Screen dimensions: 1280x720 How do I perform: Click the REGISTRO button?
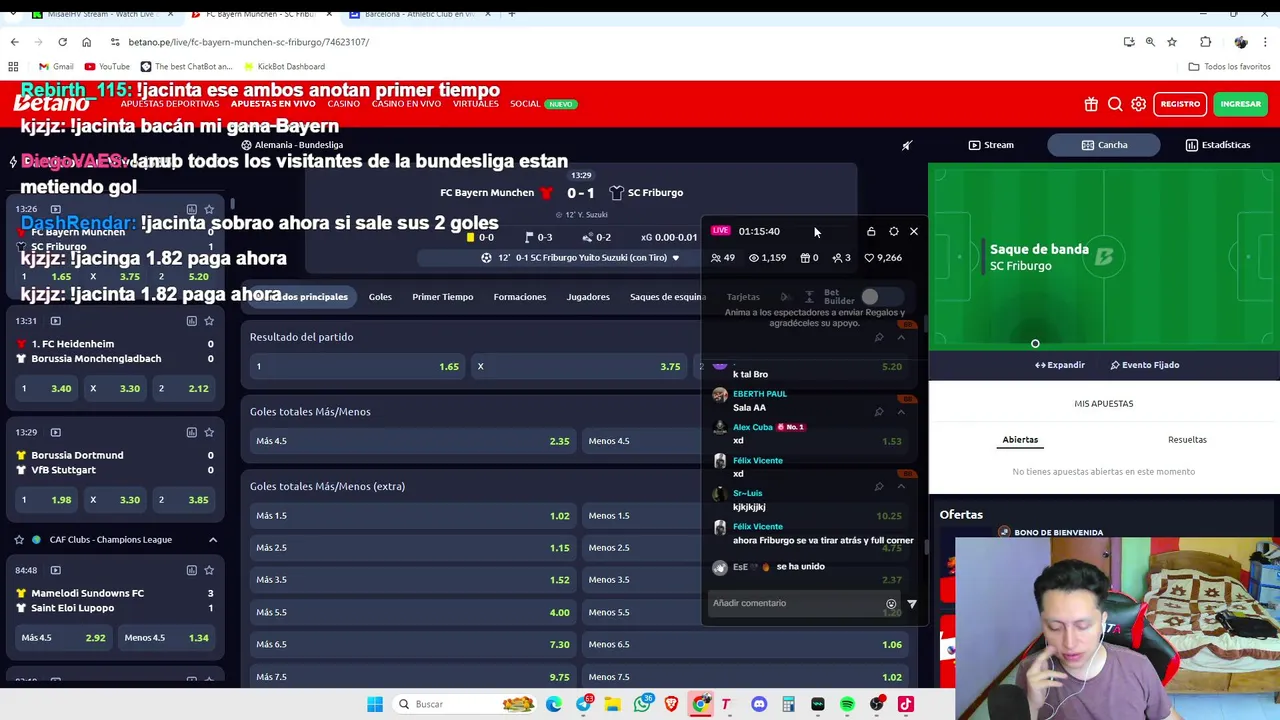(1180, 104)
